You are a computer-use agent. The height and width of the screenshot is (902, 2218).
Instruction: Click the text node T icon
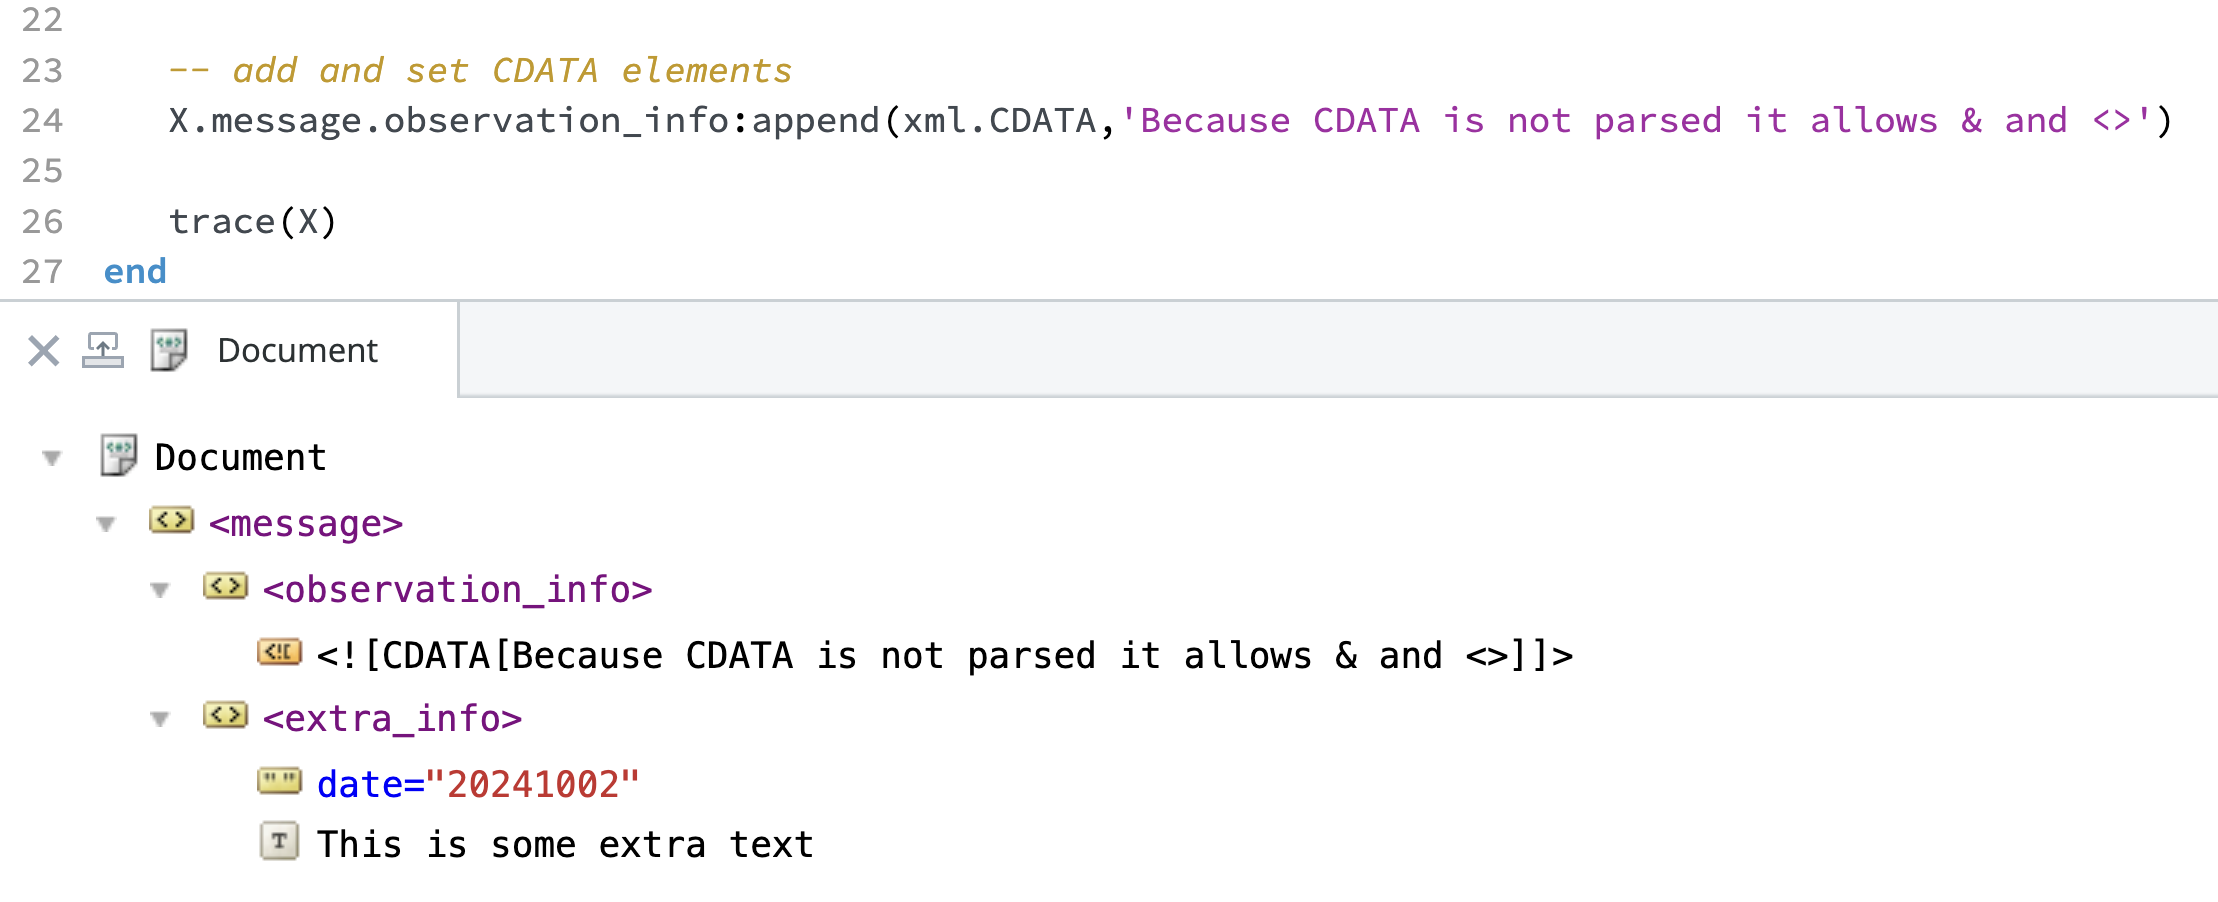coord(279,842)
